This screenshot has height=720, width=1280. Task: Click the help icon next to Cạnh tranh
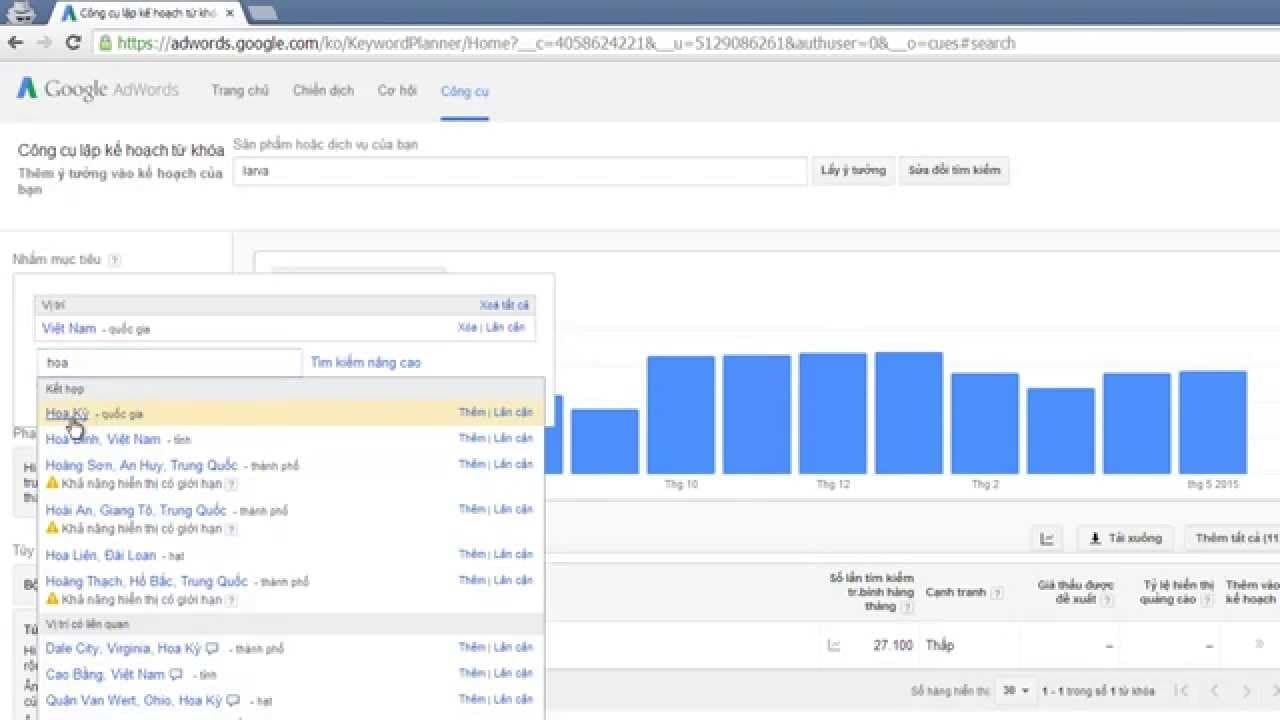(997, 593)
